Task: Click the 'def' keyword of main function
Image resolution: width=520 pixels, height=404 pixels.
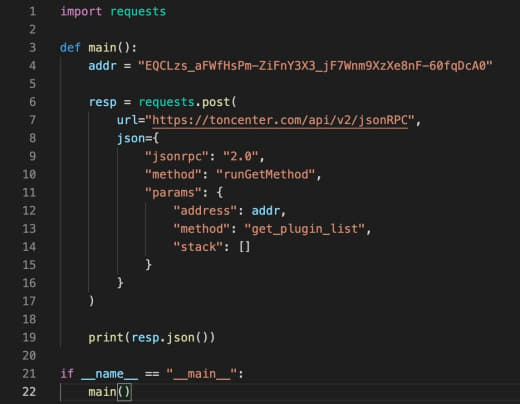Action: click(70, 48)
